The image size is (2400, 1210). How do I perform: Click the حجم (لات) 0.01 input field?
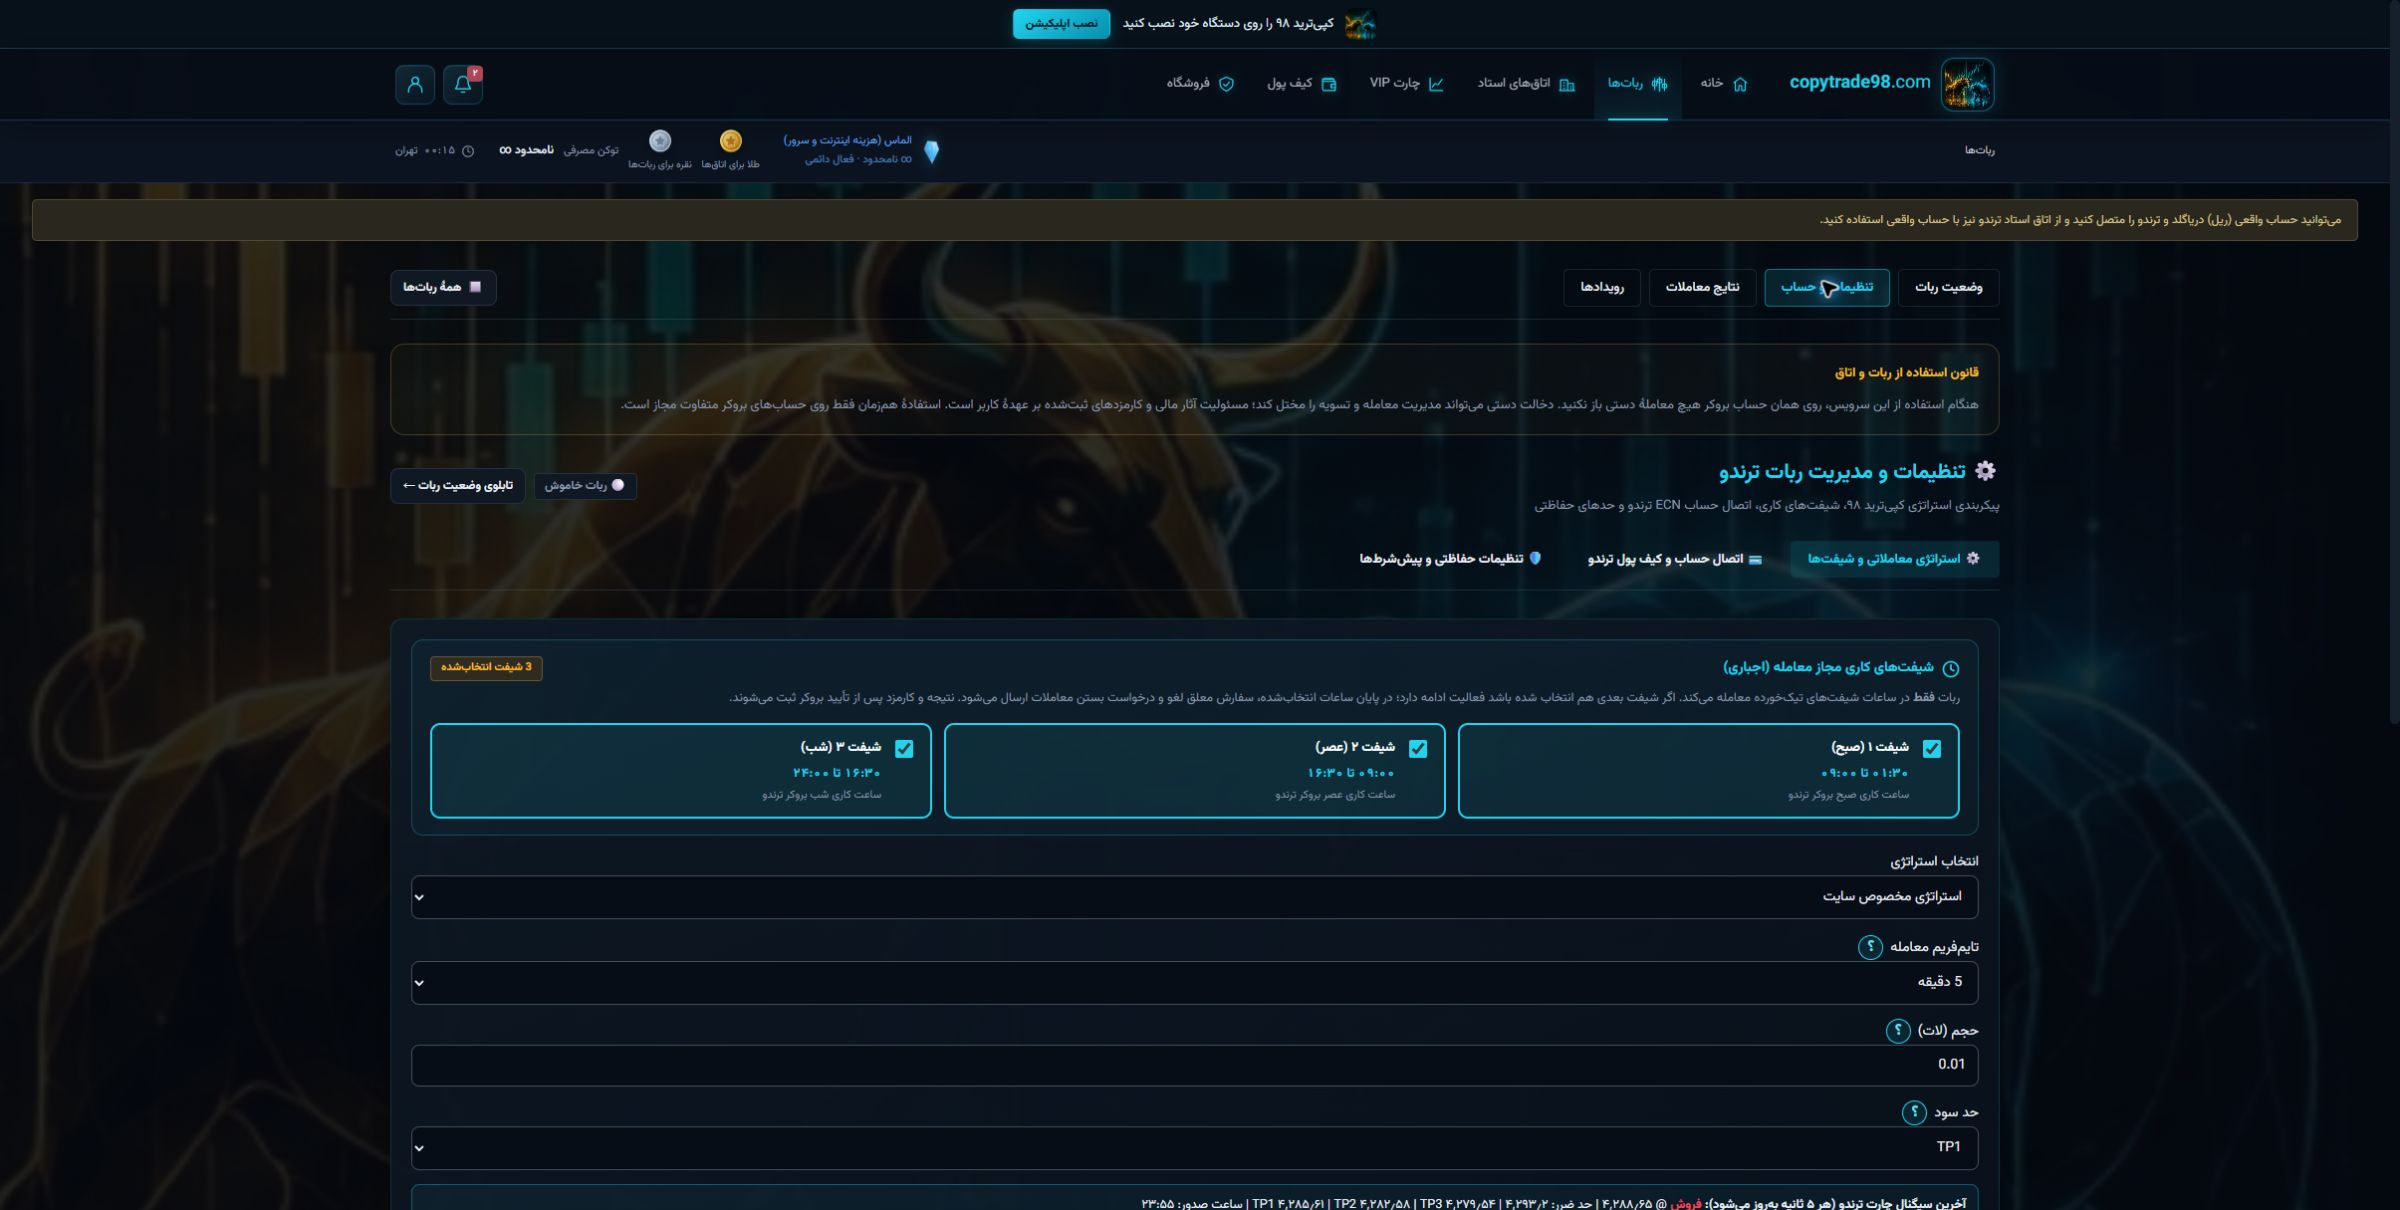1194,1065
